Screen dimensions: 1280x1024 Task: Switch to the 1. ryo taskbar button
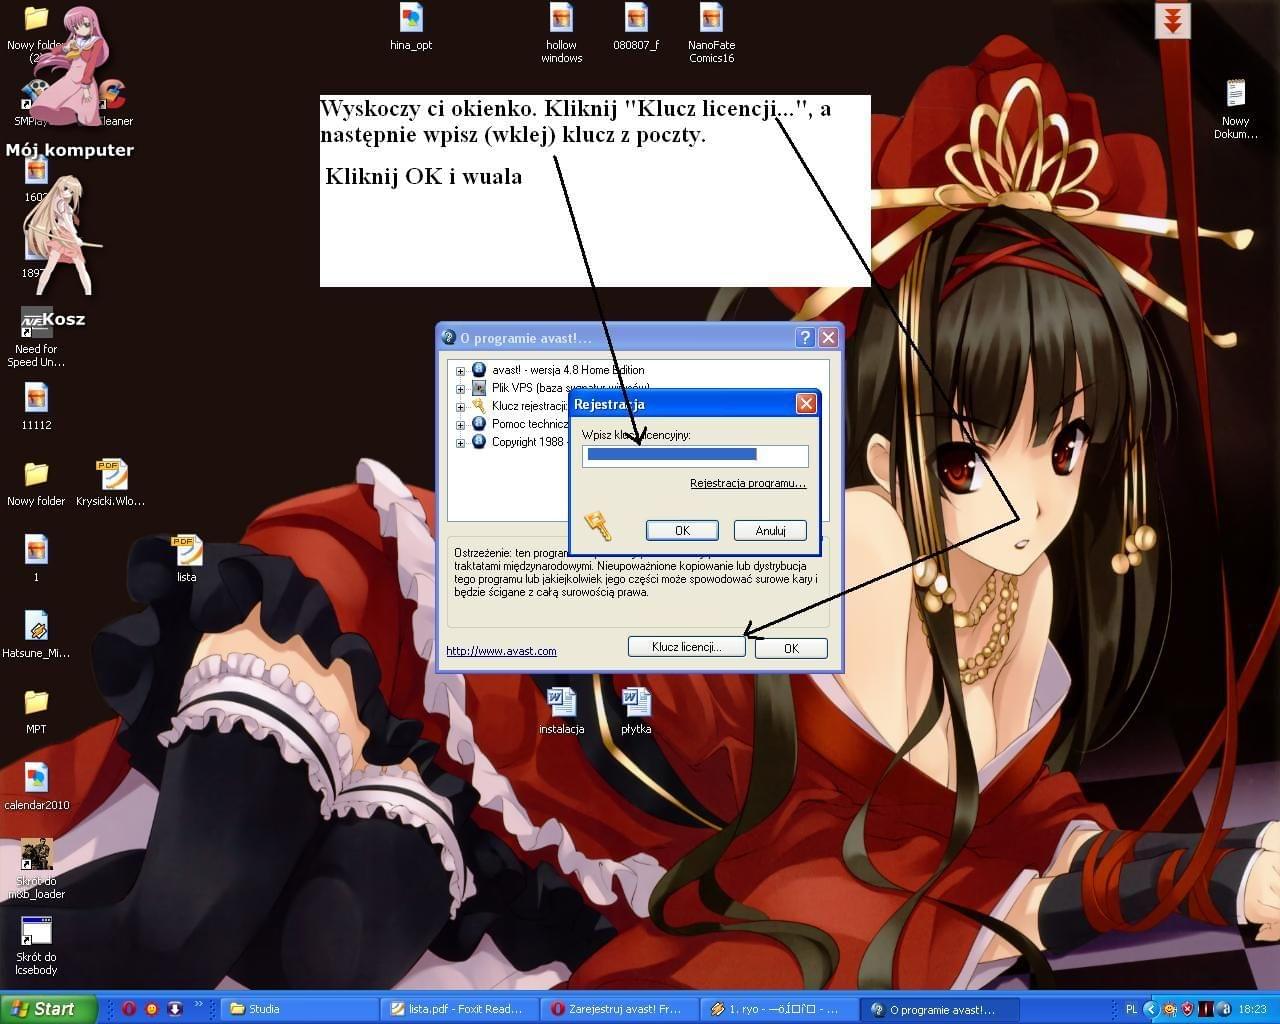(x=780, y=1009)
